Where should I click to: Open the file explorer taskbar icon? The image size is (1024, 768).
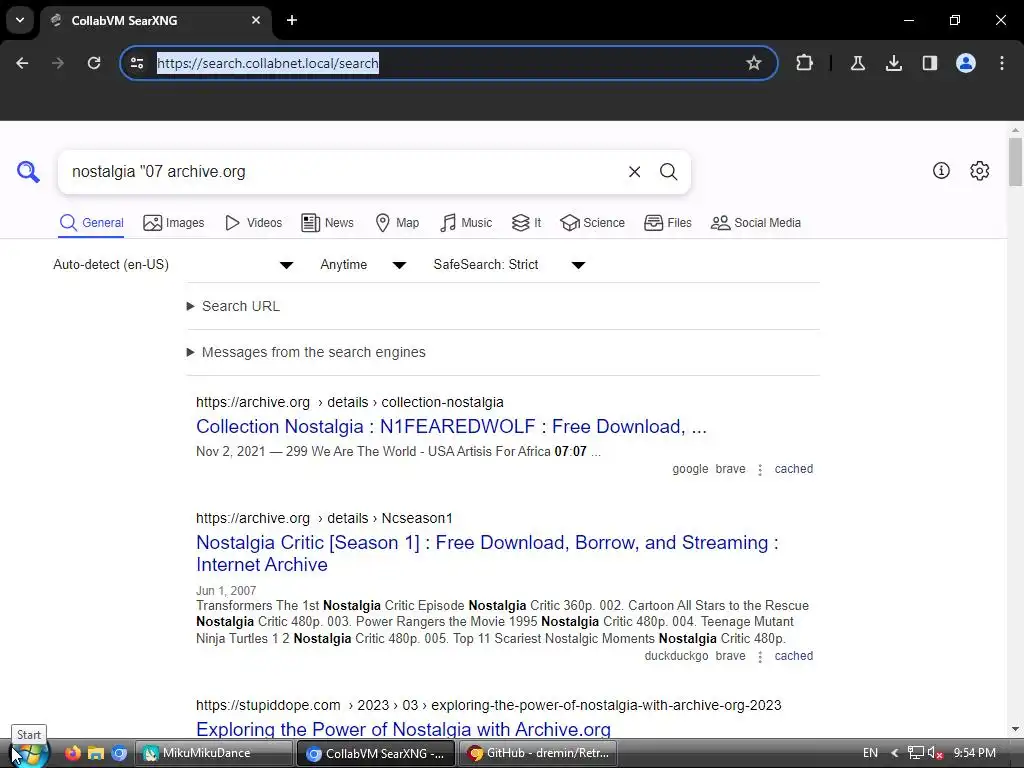pyautogui.click(x=96, y=753)
